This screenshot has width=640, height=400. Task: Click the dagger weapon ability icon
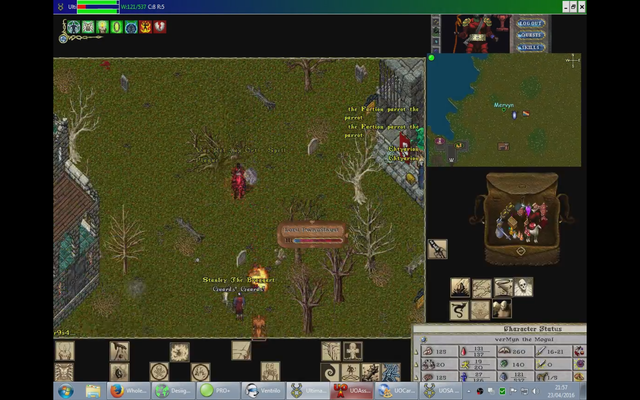(437, 249)
